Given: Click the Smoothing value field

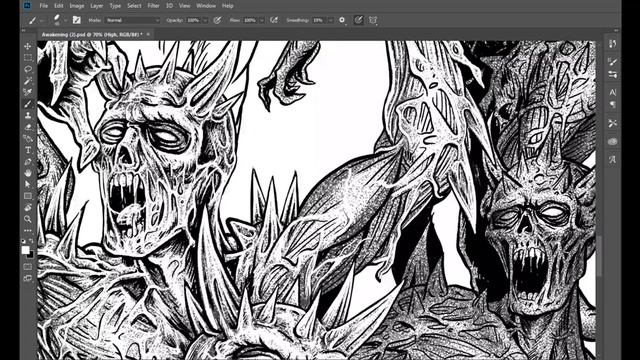Looking at the screenshot, I should pyautogui.click(x=318, y=20).
